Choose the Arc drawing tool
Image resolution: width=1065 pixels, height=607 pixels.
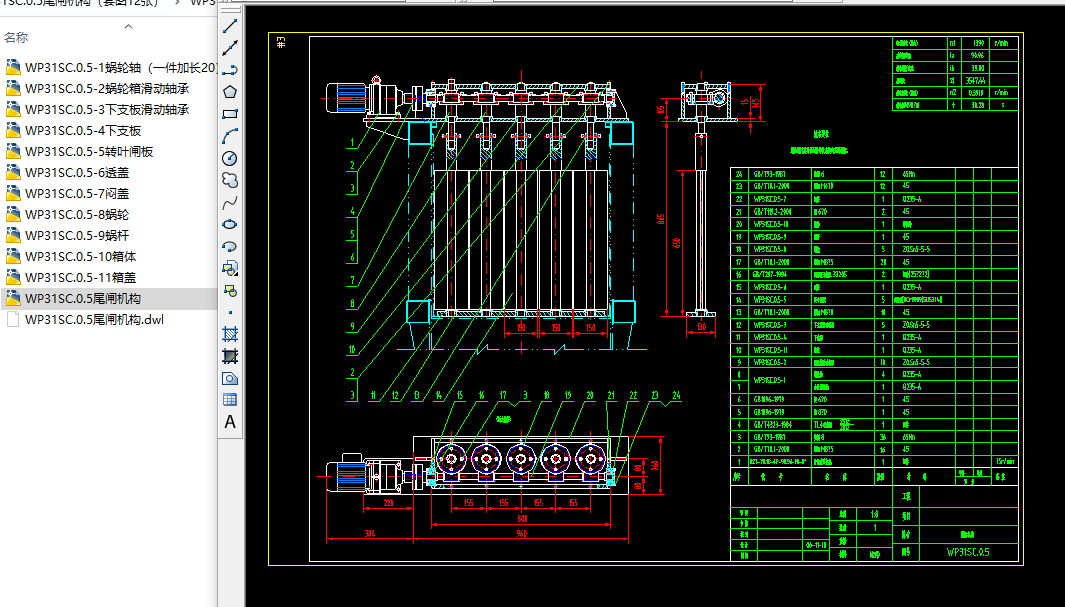tap(229, 133)
